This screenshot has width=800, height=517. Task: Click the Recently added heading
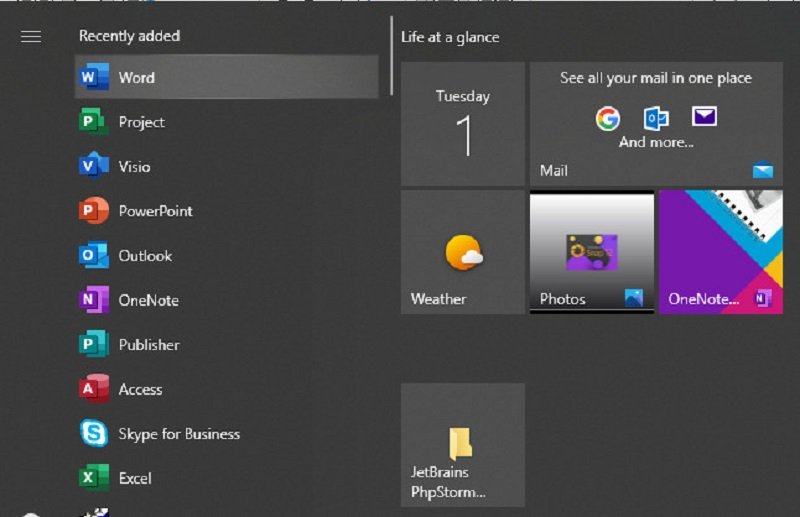[129, 36]
